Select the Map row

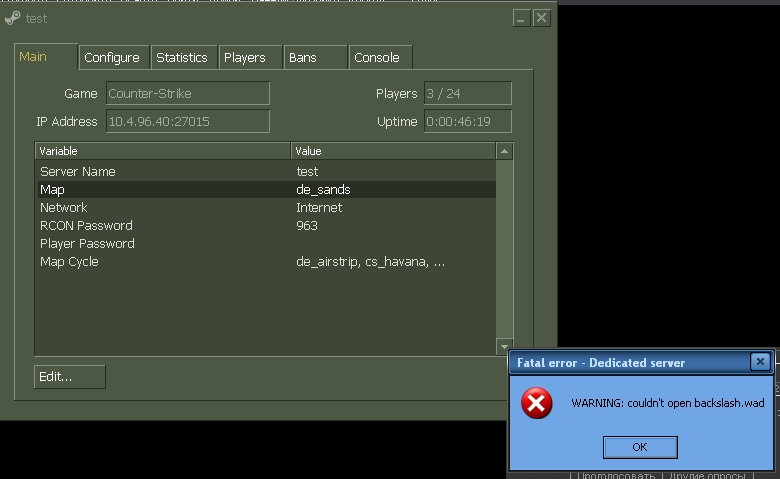tap(266, 190)
